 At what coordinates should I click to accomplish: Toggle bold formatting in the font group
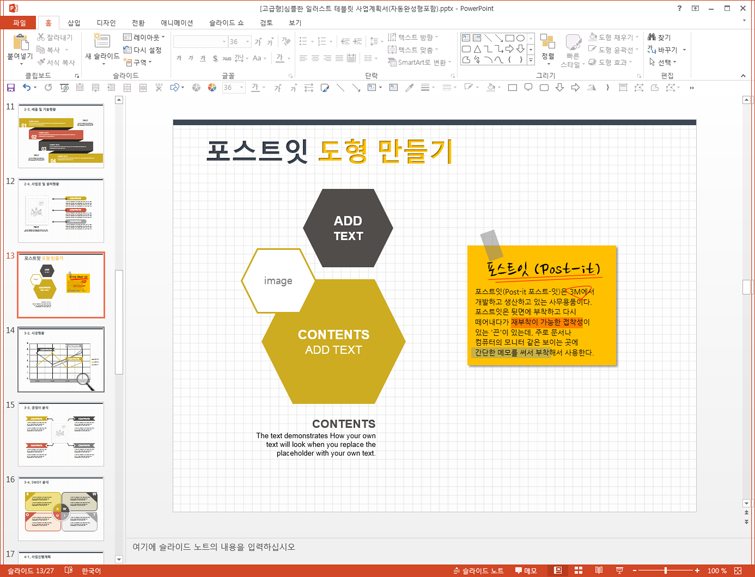[179, 58]
